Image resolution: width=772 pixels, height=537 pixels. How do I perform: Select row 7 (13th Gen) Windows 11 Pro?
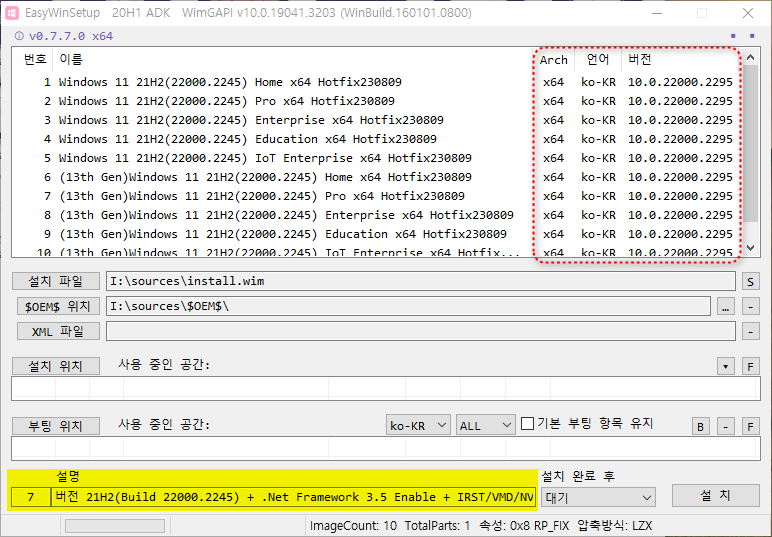[x=377, y=196]
